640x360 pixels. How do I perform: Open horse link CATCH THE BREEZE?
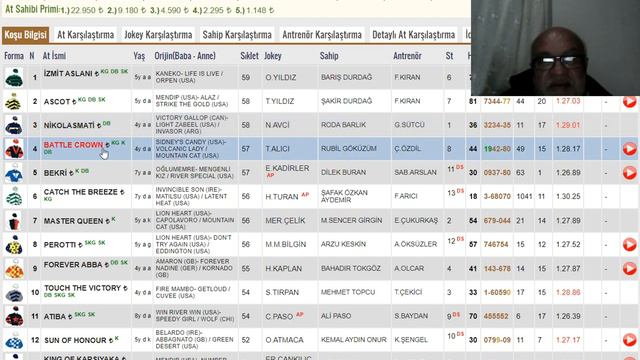tap(80, 192)
